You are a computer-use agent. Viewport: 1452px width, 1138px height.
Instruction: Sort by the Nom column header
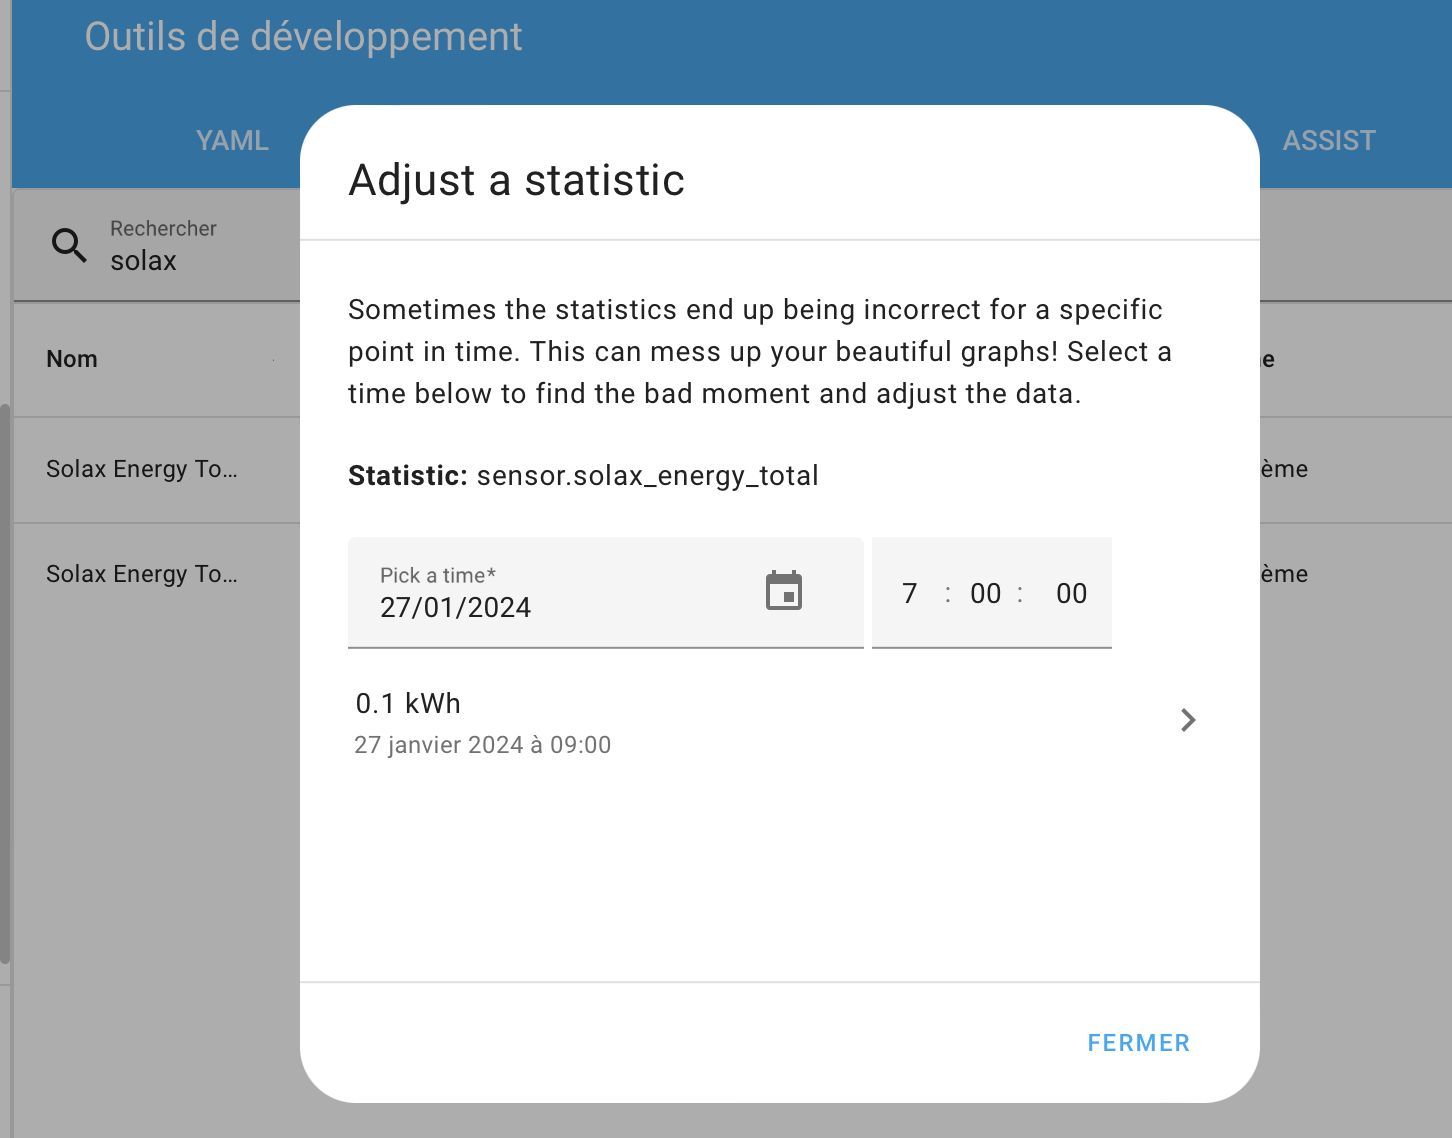click(72, 359)
